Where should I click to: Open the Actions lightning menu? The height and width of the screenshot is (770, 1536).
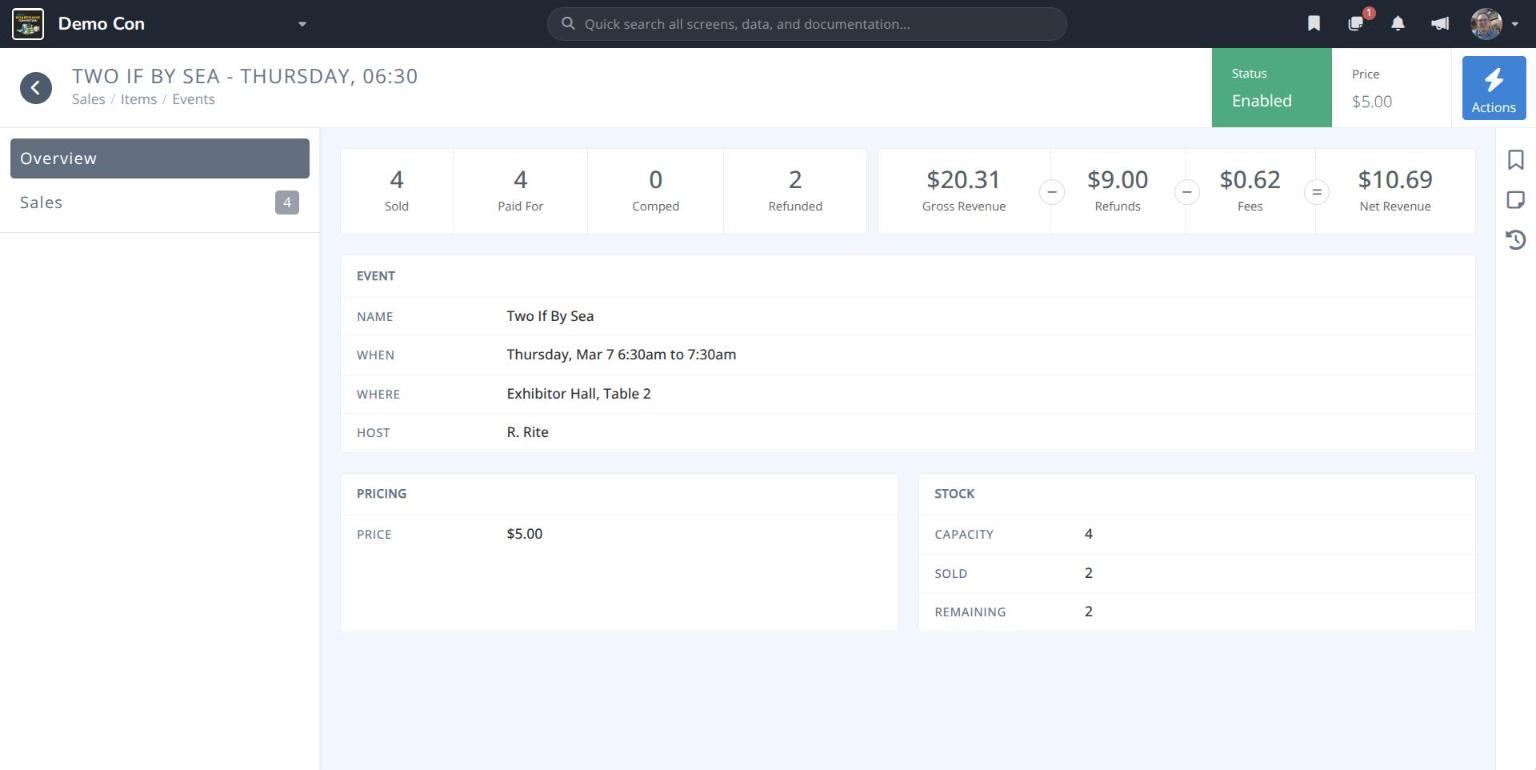point(1494,88)
